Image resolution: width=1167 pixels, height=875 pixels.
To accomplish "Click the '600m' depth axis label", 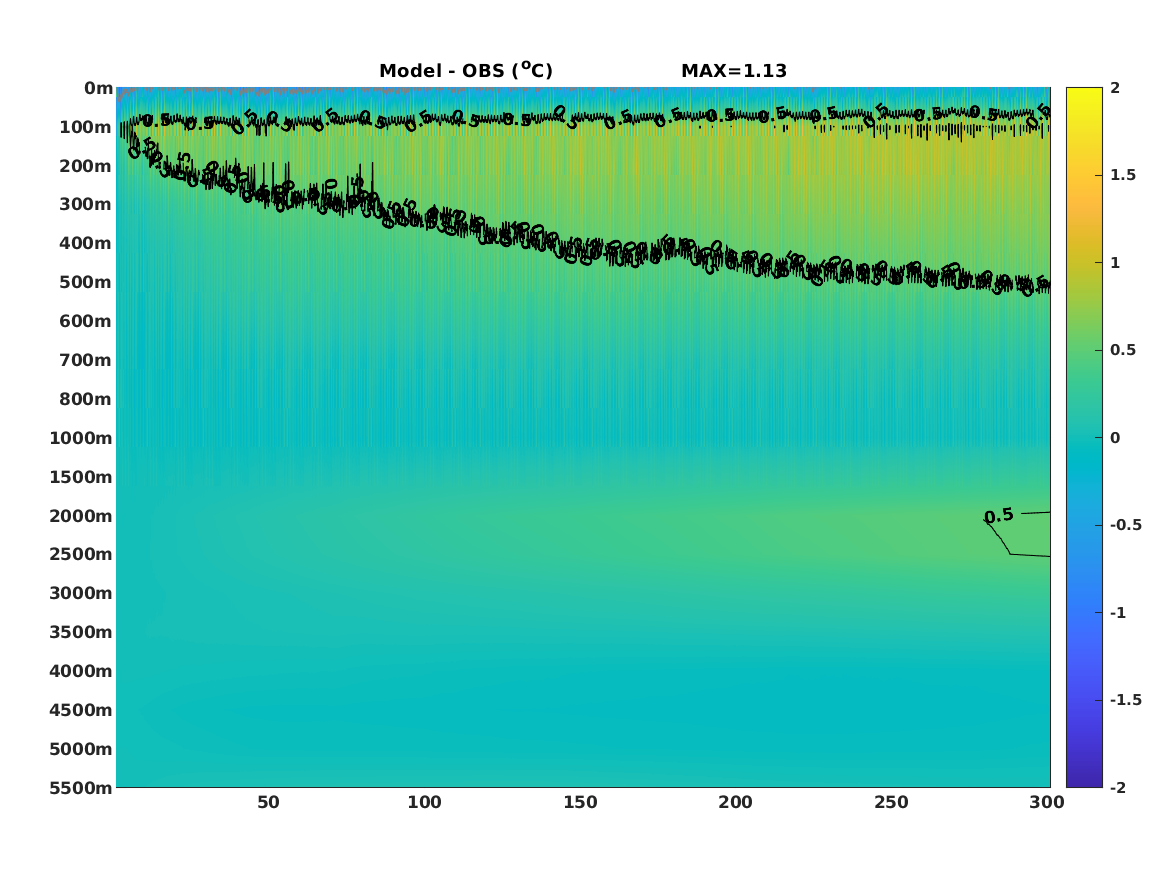I will (x=86, y=321).
